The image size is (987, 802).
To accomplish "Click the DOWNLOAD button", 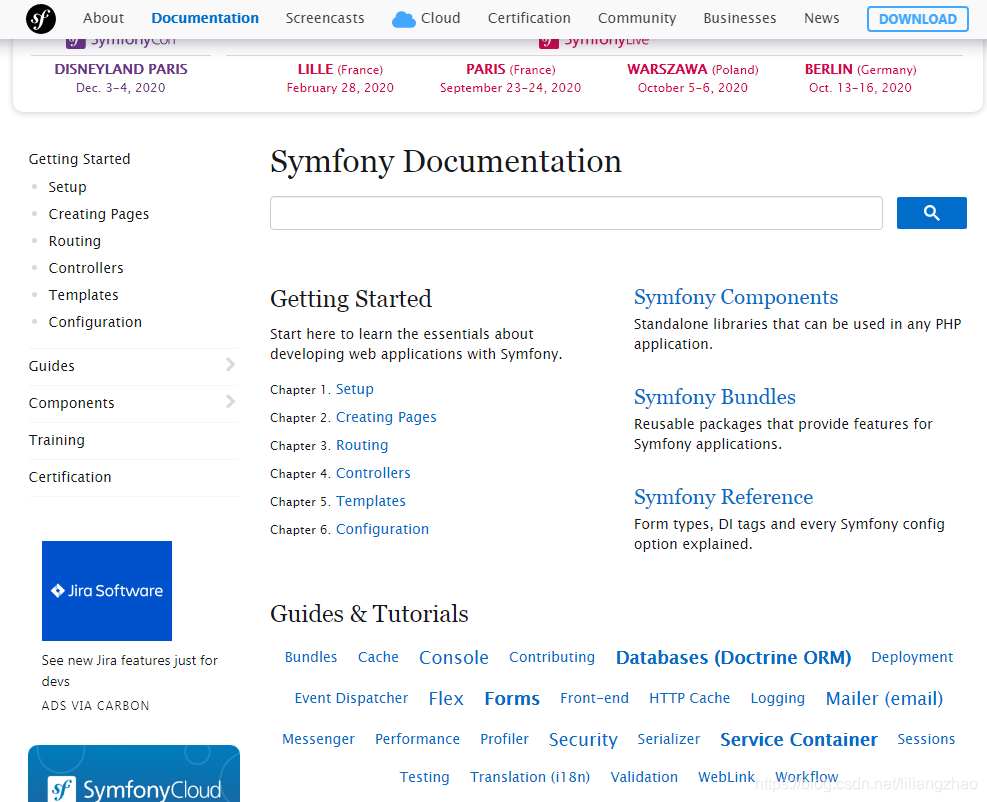I will (917, 18).
